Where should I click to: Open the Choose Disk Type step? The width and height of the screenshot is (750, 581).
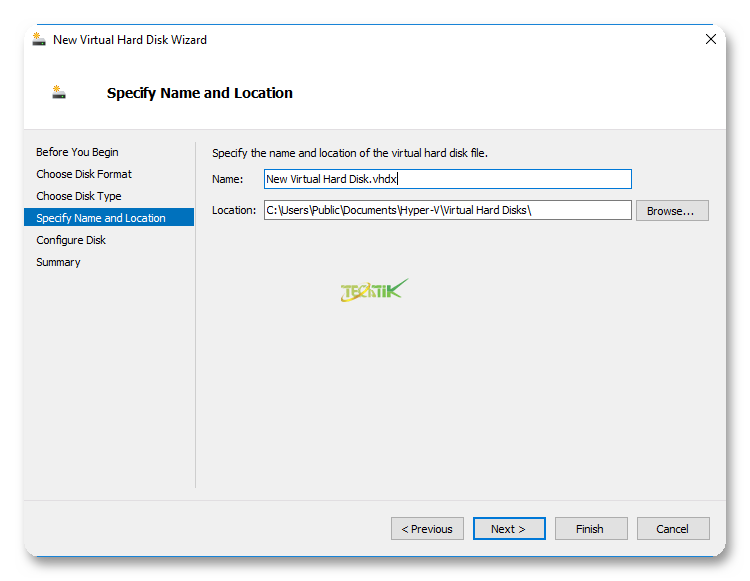pos(79,196)
